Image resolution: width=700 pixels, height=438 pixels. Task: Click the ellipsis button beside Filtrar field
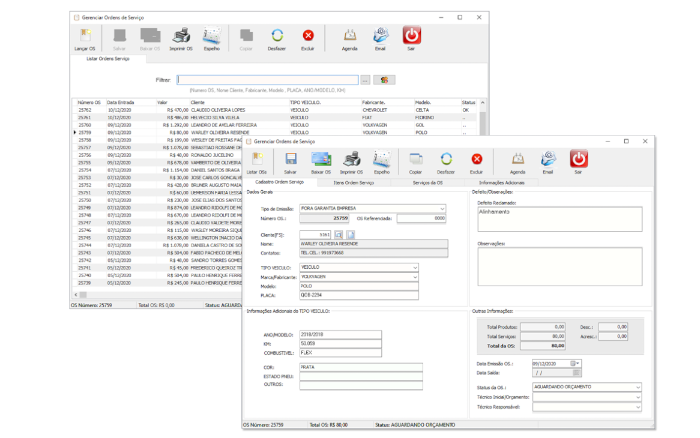tap(365, 80)
